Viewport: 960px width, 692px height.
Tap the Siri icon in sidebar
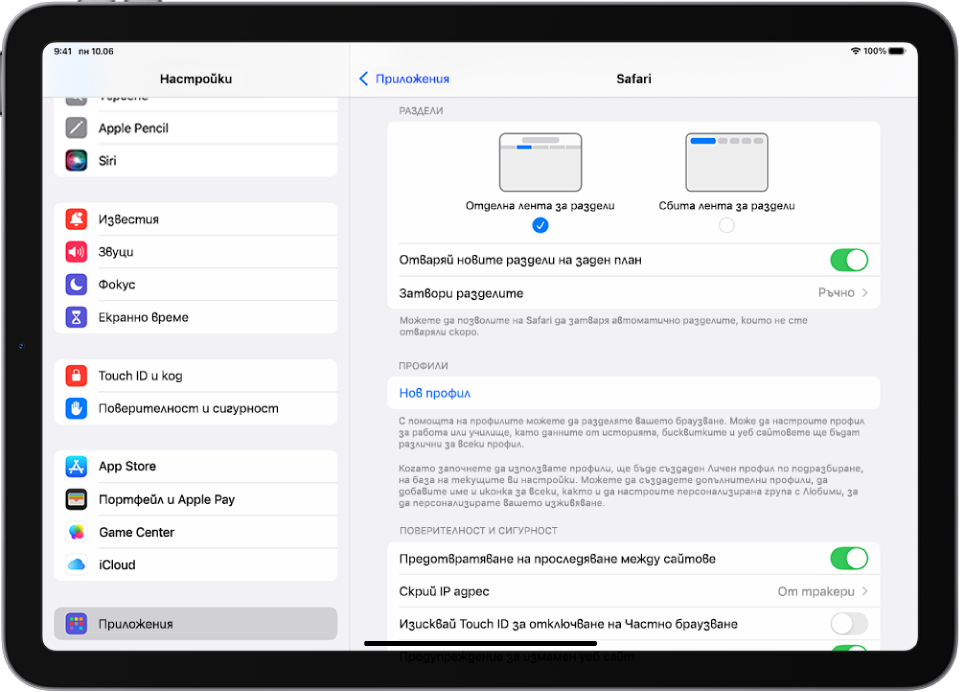pos(76,160)
